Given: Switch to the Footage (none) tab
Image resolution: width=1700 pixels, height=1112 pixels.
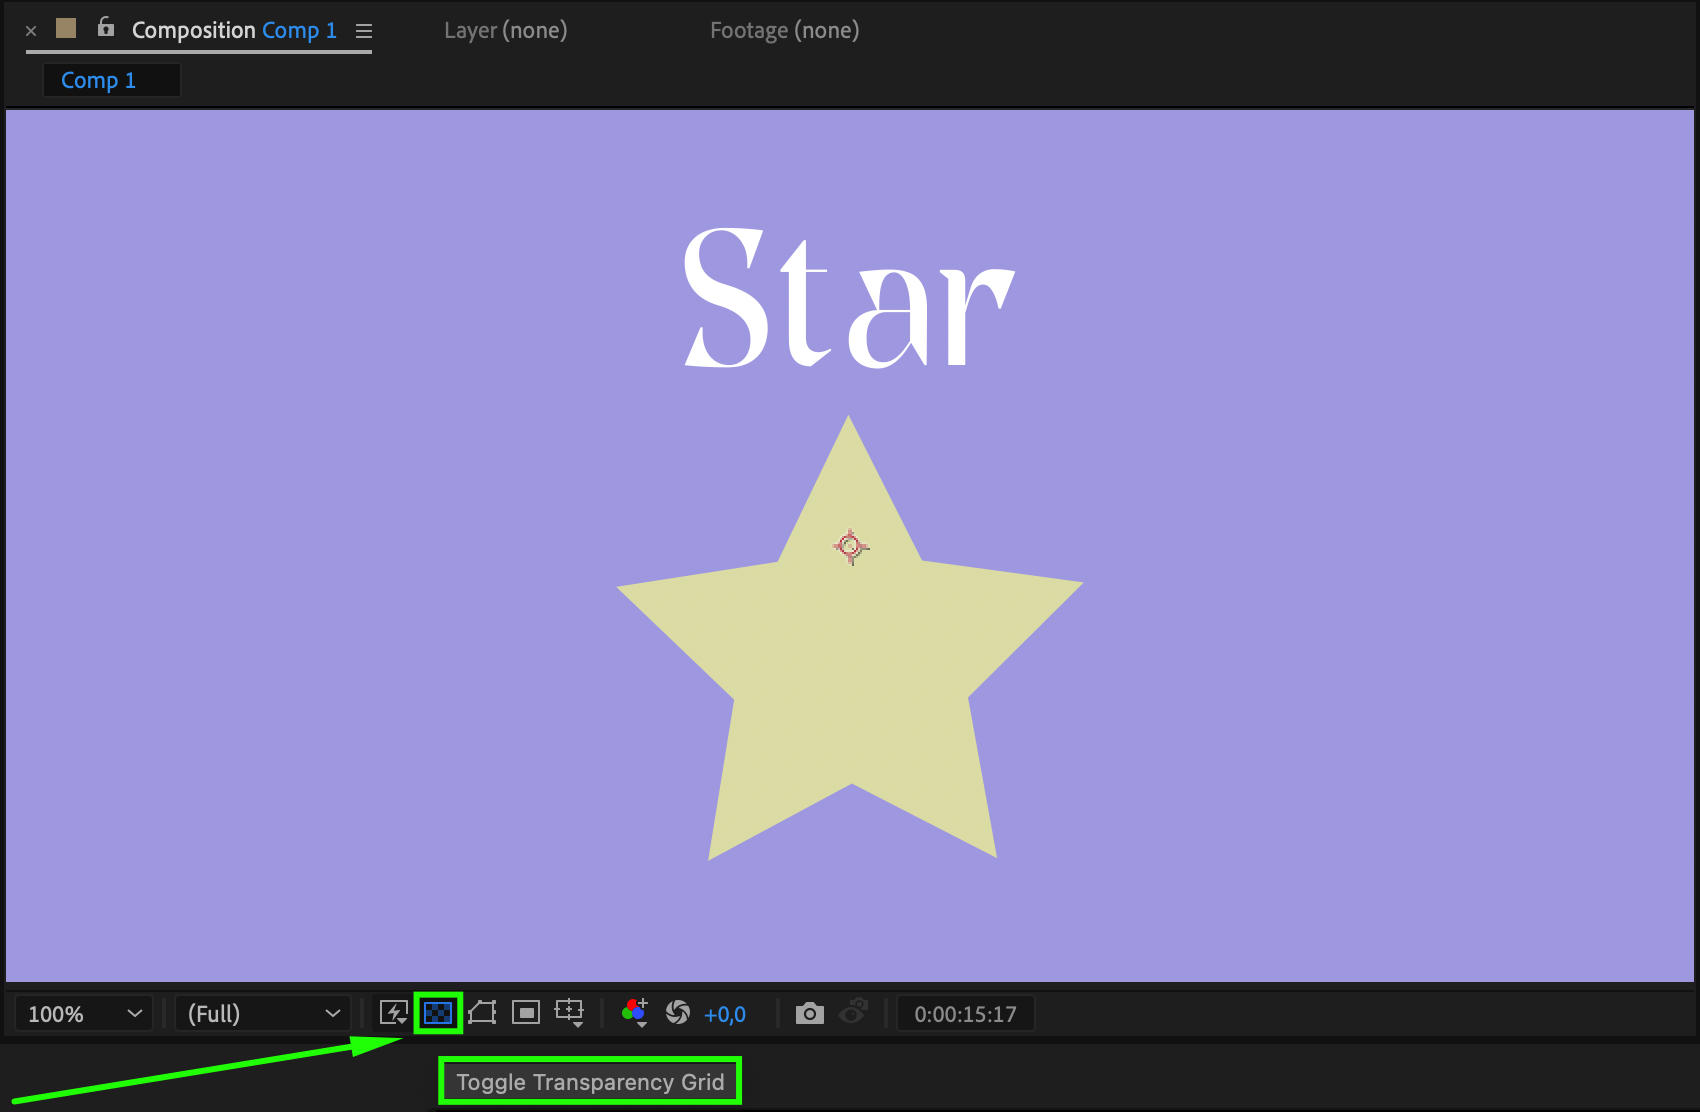Looking at the screenshot, I should click(x=784, y=30).
